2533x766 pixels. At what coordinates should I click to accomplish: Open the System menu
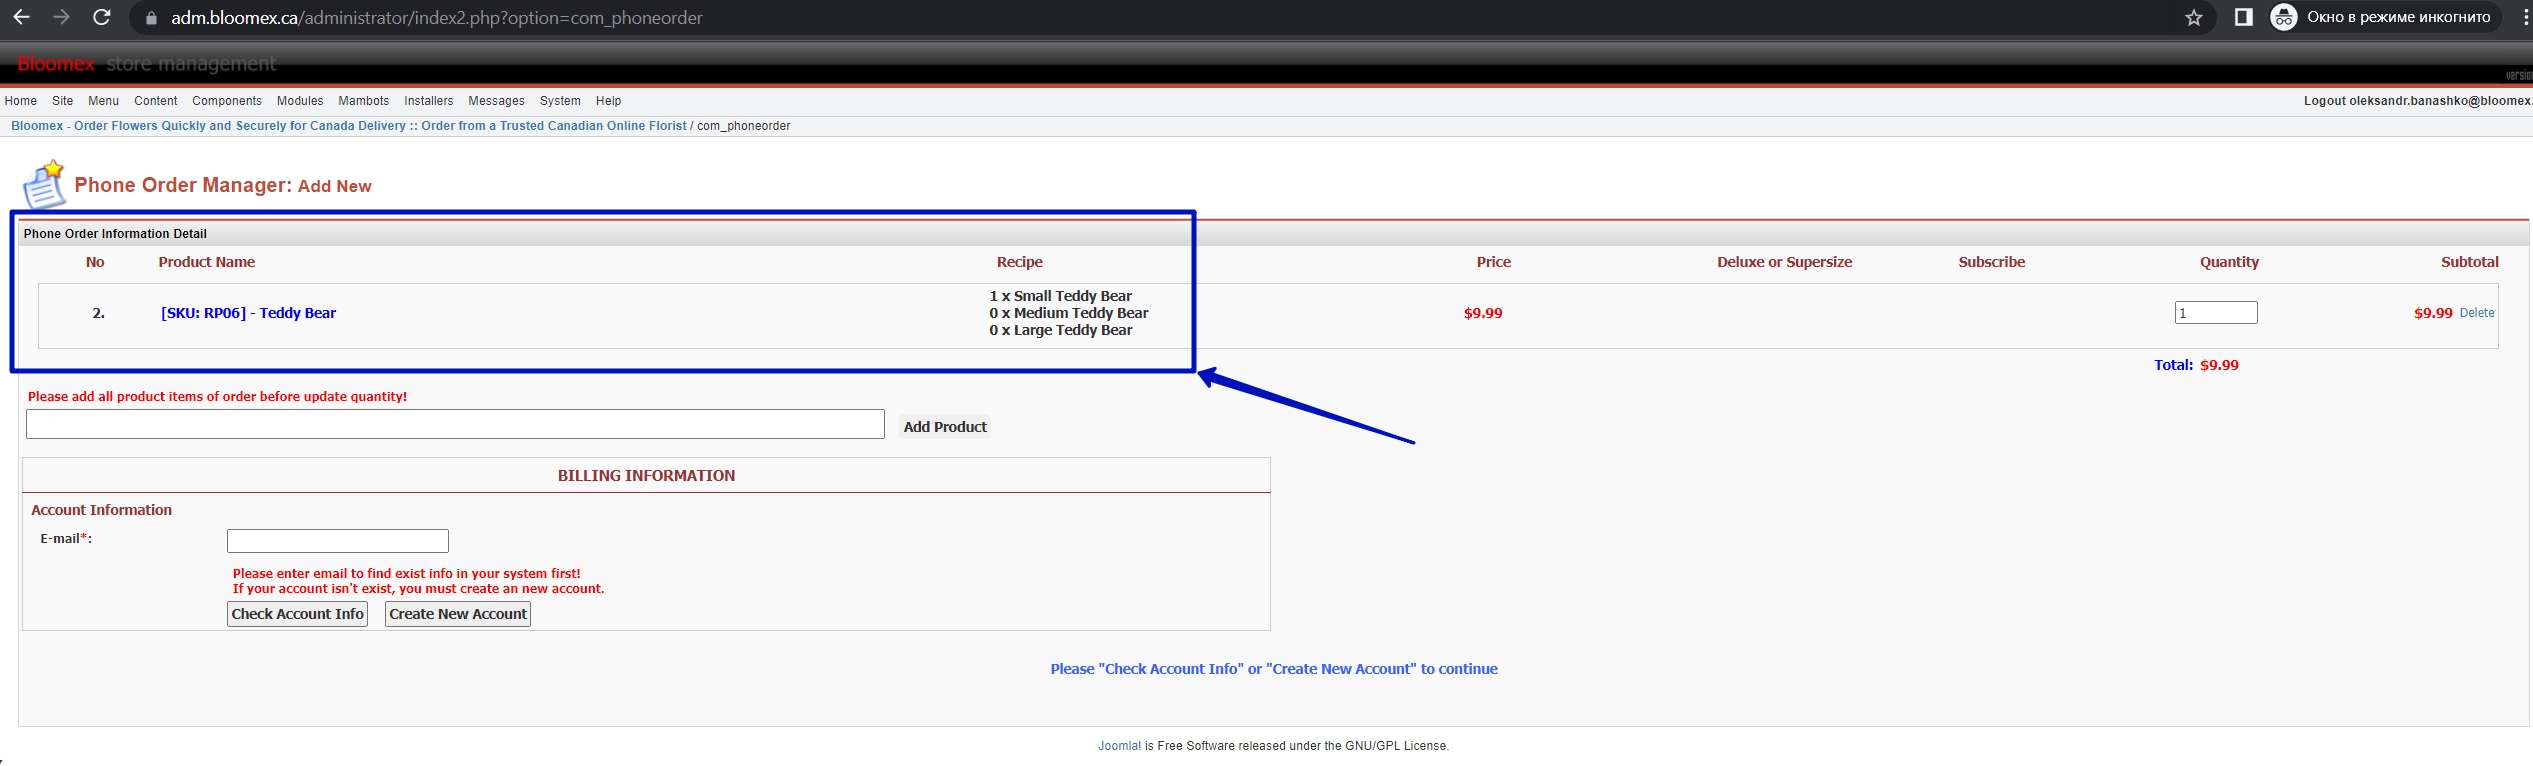pos(560,101)
